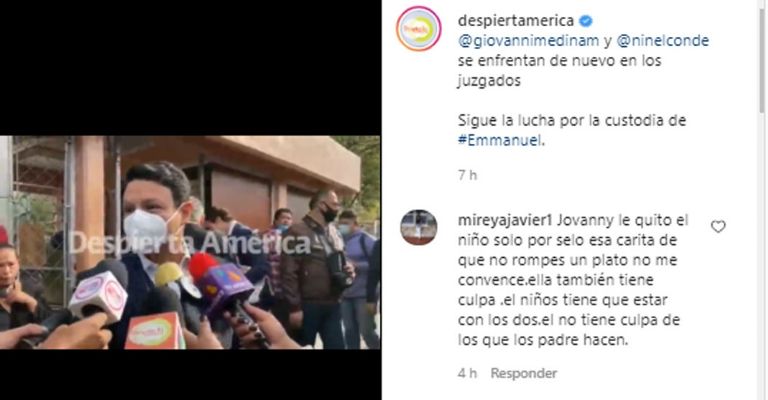Click the black area above the video
Viewport: 768px width, 400px height.
pos(190,68)
